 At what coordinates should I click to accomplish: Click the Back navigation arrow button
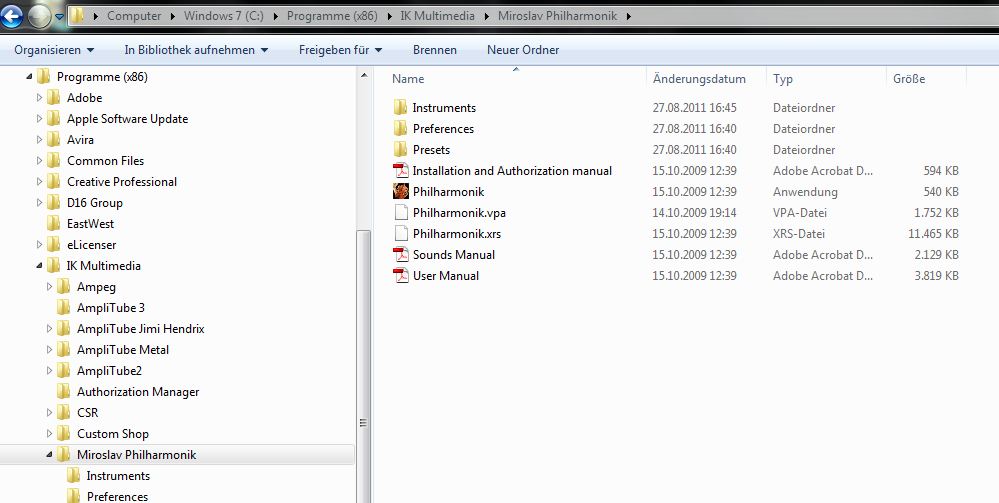tap(11, 17)
